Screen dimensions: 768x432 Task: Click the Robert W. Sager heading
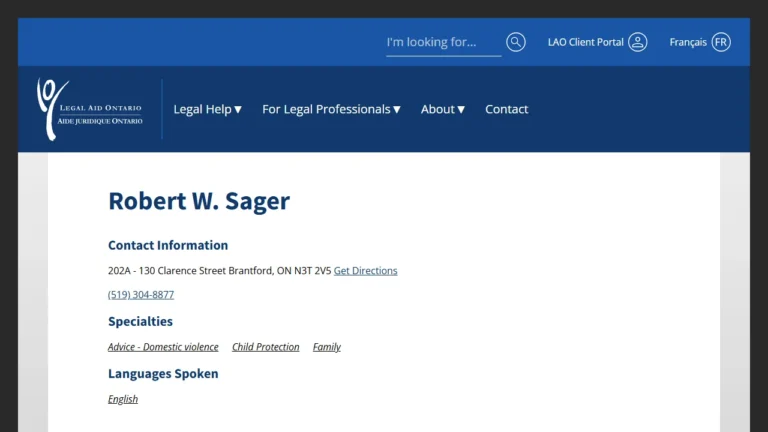[199, 201]
